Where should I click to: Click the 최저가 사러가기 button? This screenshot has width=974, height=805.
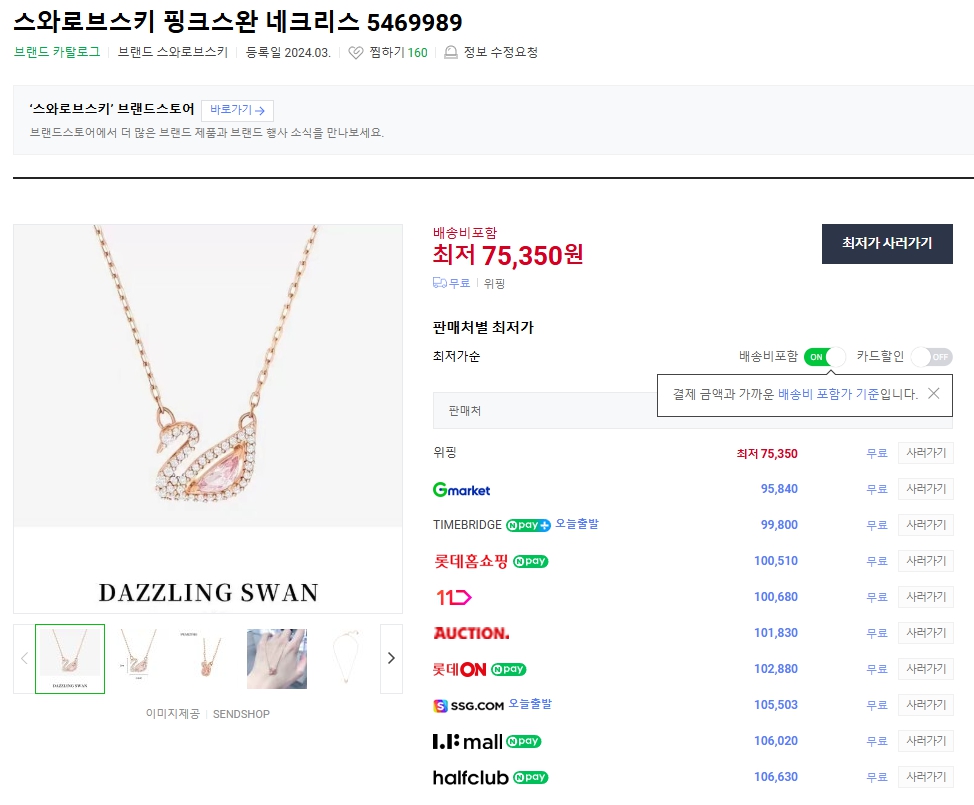(x=887, y=244)
